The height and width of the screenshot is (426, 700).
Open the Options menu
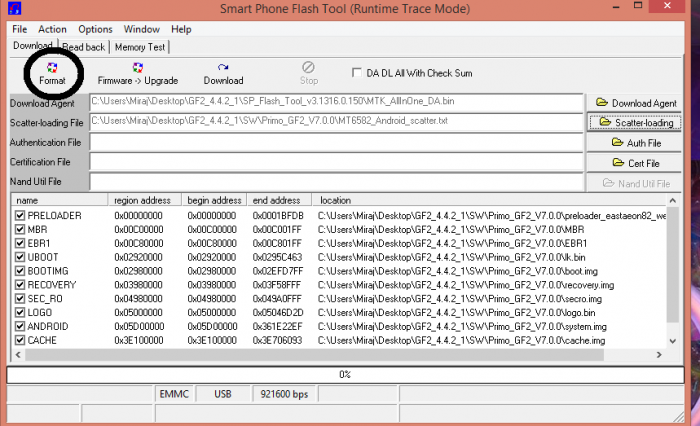95,30
